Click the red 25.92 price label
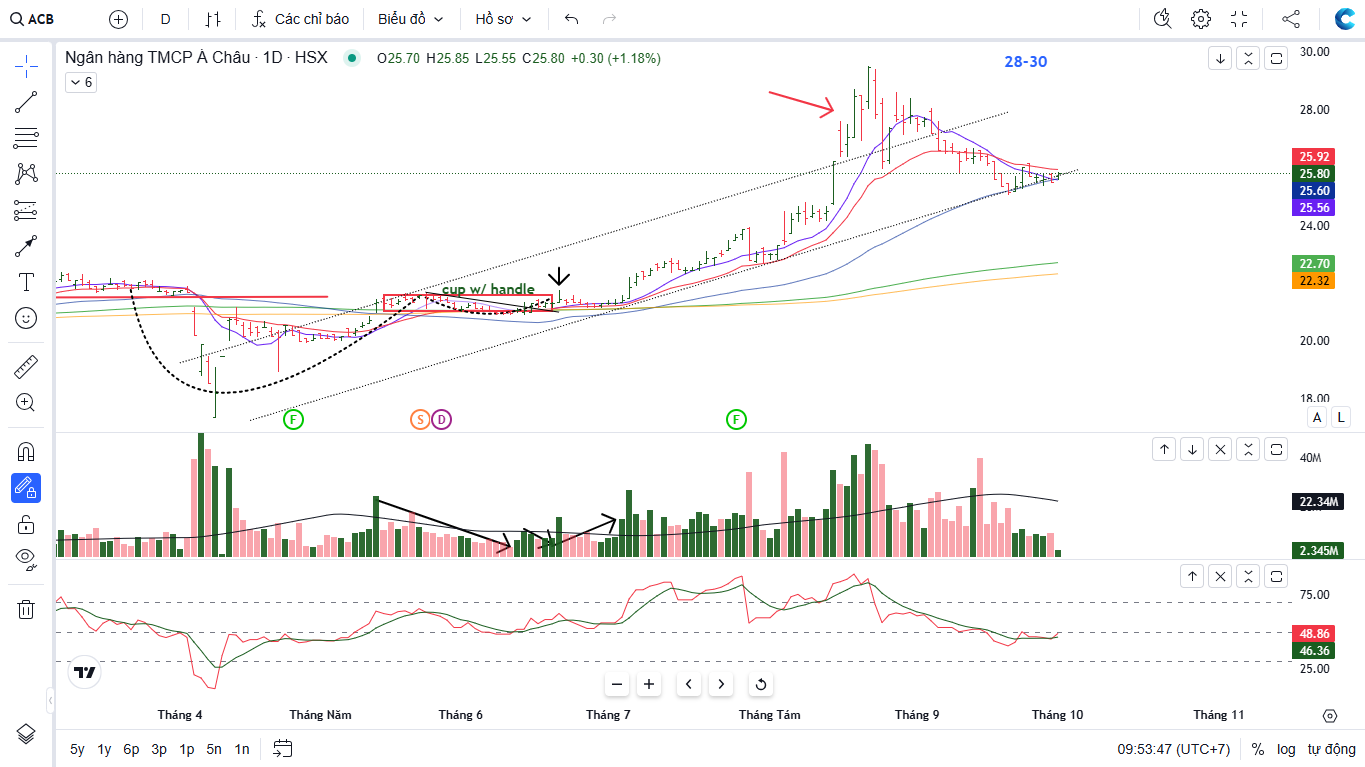The width and height of the screenshot is (1365, 767). pyautogui.click(x=1313, y=157)
